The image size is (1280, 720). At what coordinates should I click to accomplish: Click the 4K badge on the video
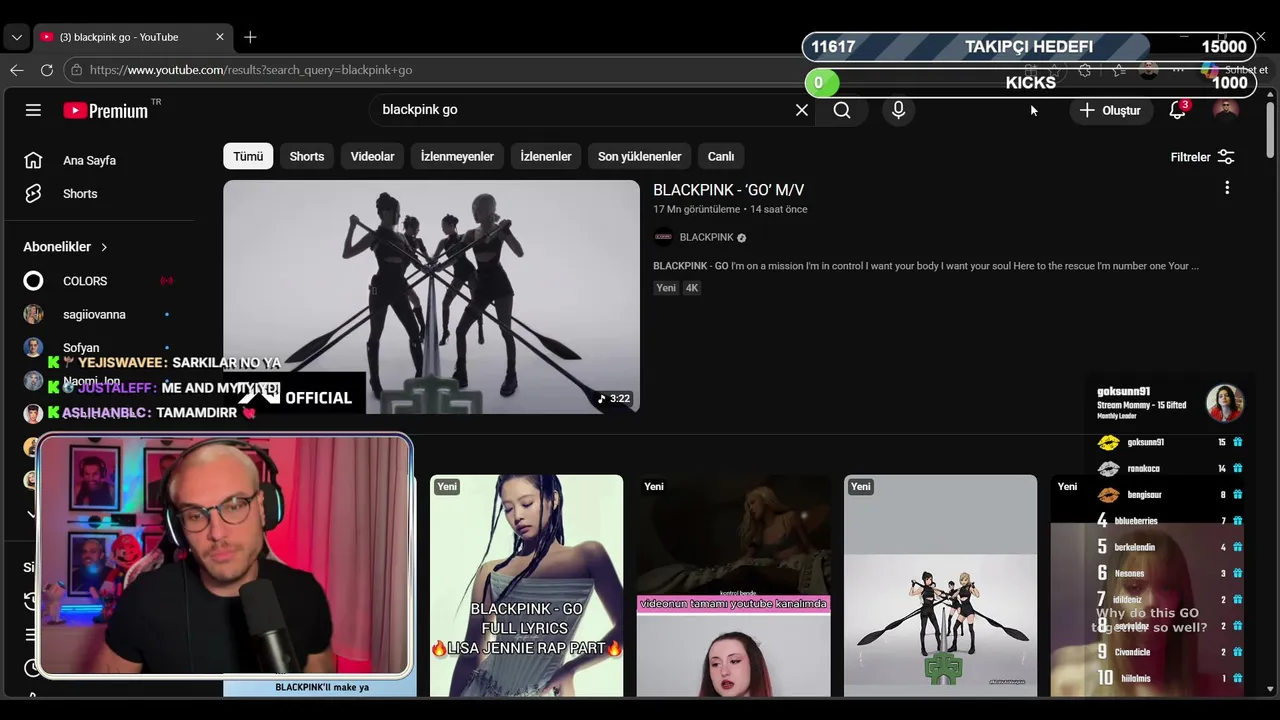tap(691, 288)
